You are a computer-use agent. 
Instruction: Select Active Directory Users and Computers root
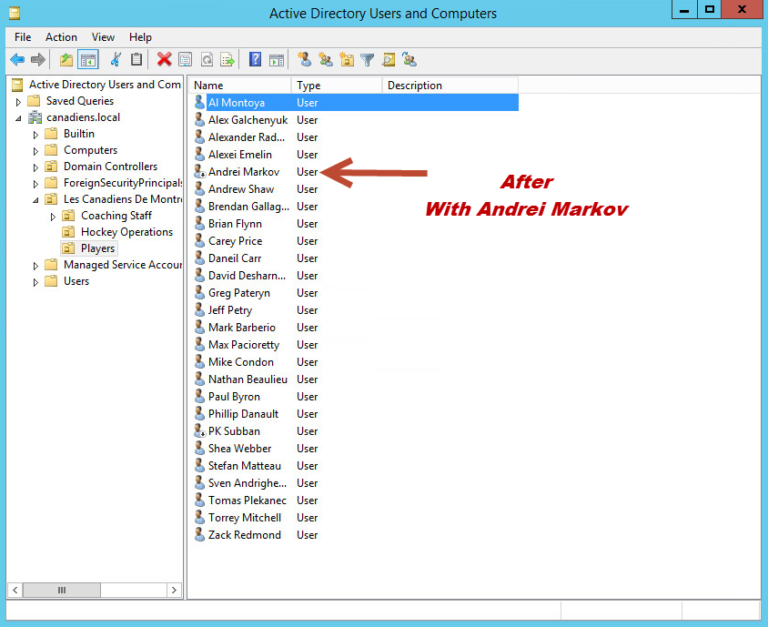(104, 84)
